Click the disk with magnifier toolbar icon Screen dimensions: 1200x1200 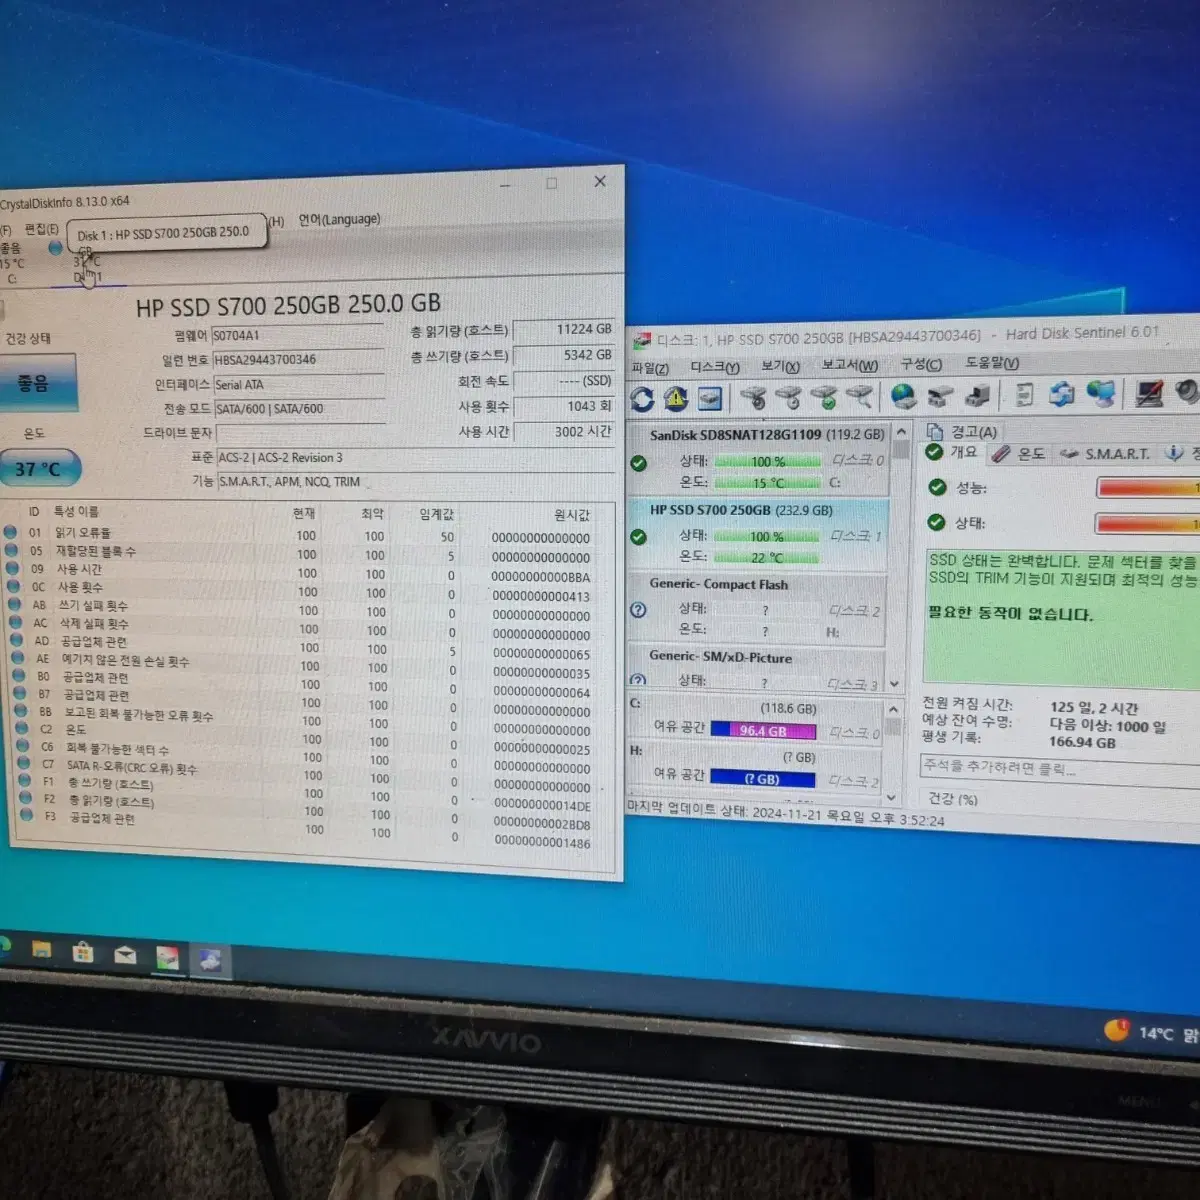859,398
